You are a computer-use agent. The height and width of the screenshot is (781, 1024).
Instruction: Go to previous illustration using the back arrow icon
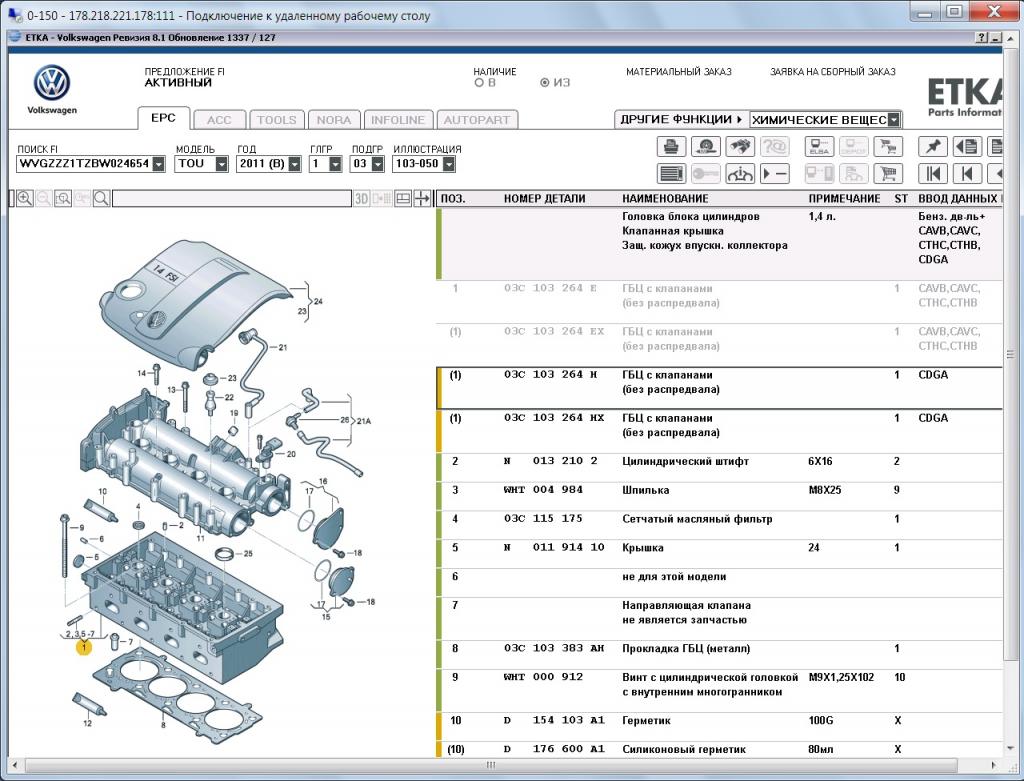(967, 174)
